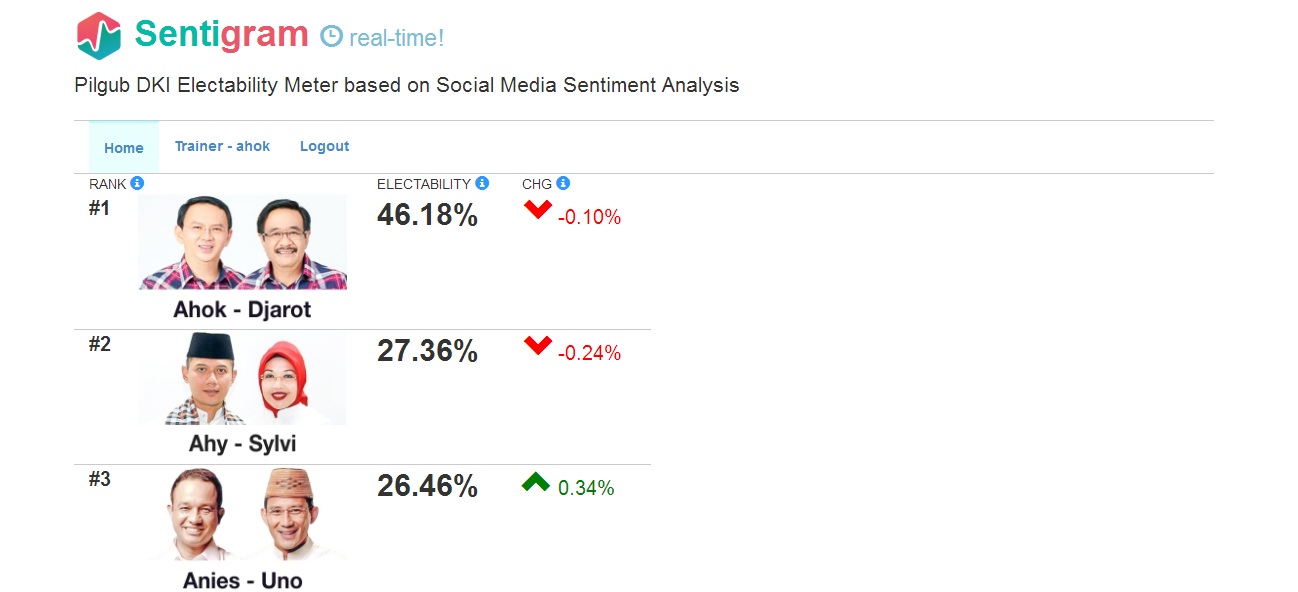
Task: Click red down arrow beside -0.10%
Action: click(x=538, y=209)
